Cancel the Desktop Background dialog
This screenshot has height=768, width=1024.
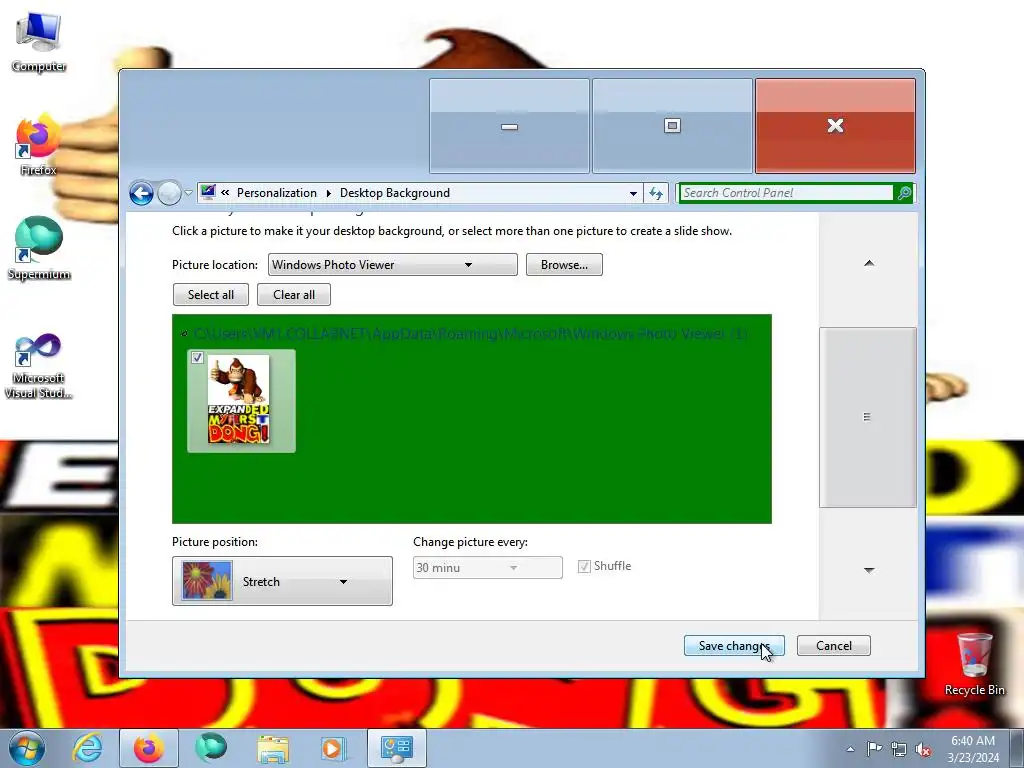834,646
